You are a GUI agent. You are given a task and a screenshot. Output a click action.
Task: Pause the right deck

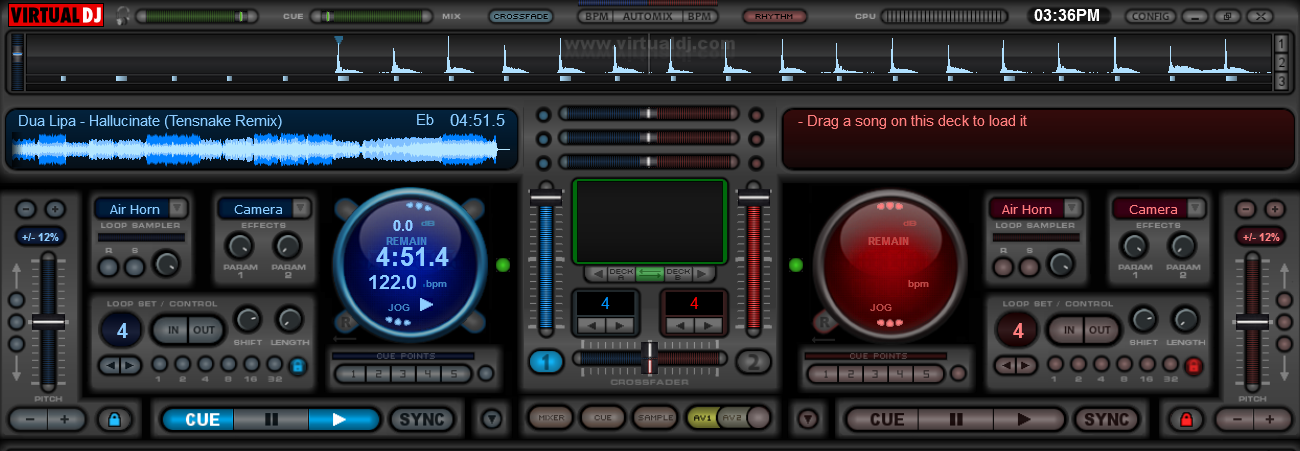click(955, 420)
